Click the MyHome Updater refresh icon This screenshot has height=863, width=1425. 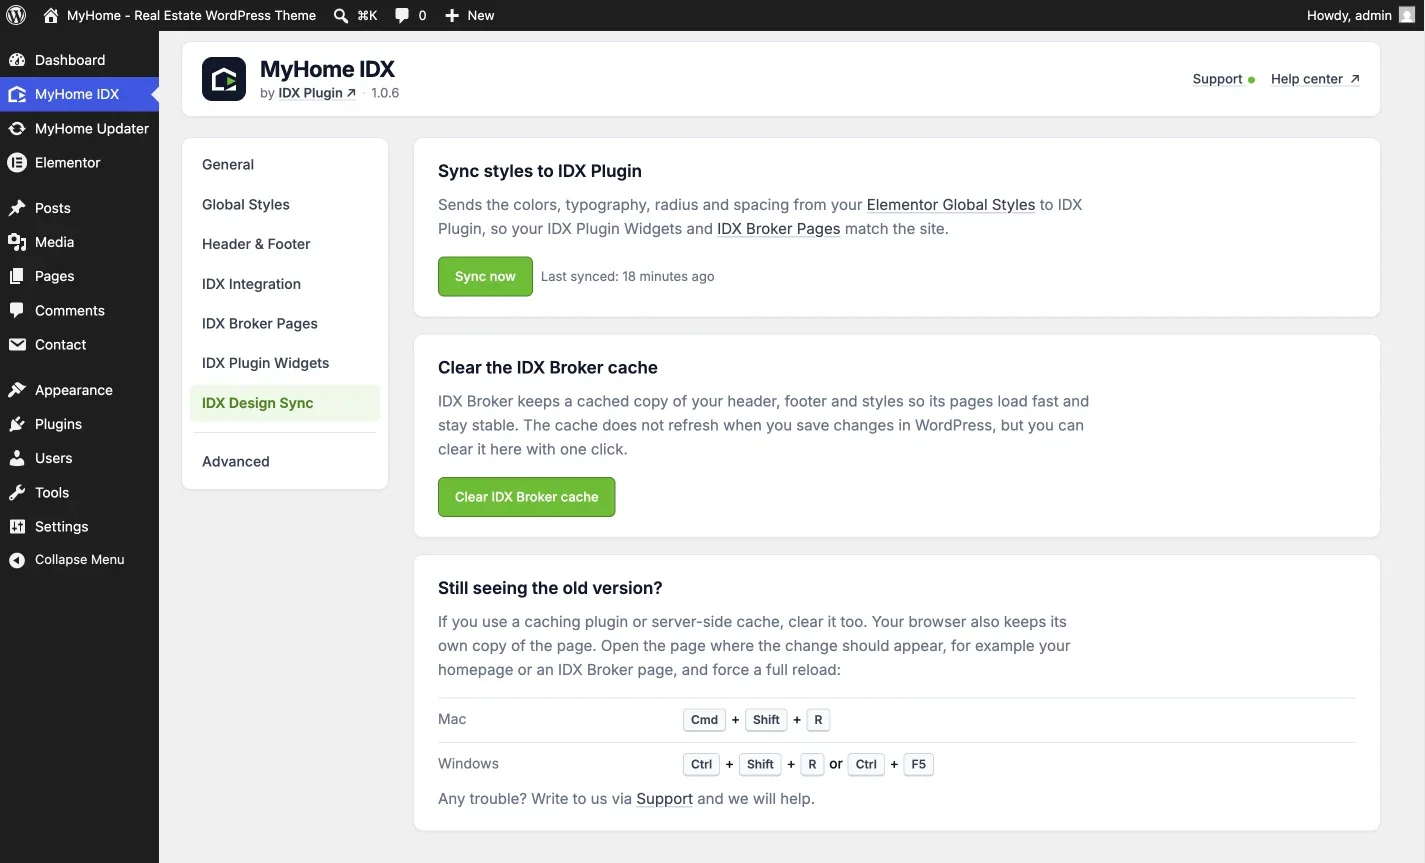pyautogui.click(x=17, y=128)
